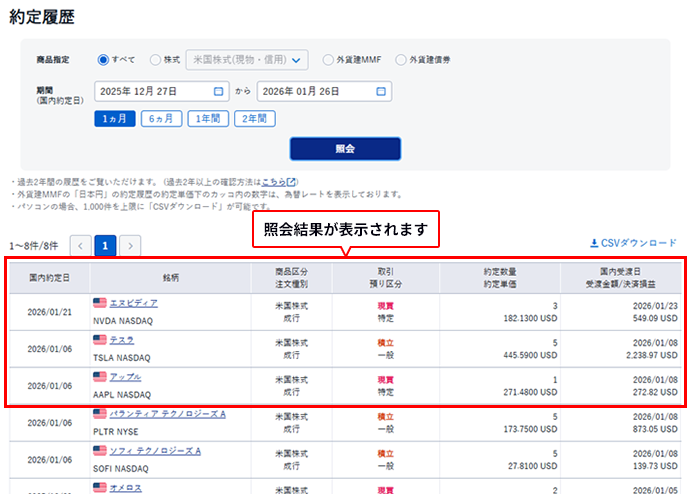Select the 株式 radio button
690x504 pixels.
coord(154,60)
